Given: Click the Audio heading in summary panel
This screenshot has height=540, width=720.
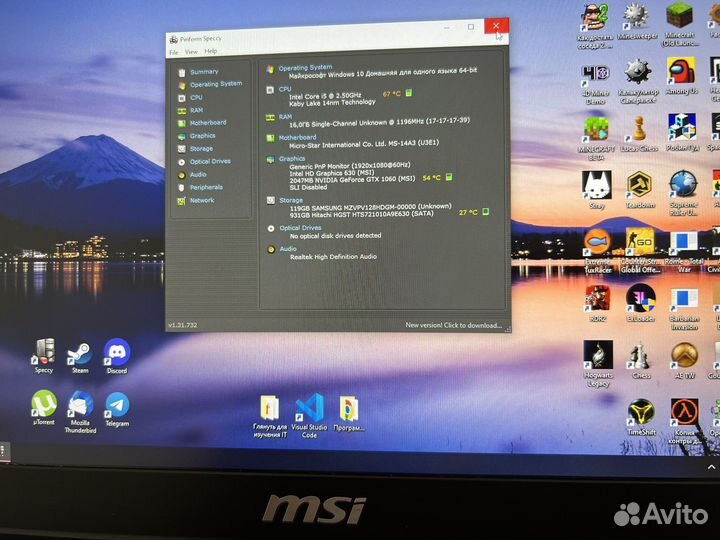Looking at the screenshot, I should click(x=288, y=248).
